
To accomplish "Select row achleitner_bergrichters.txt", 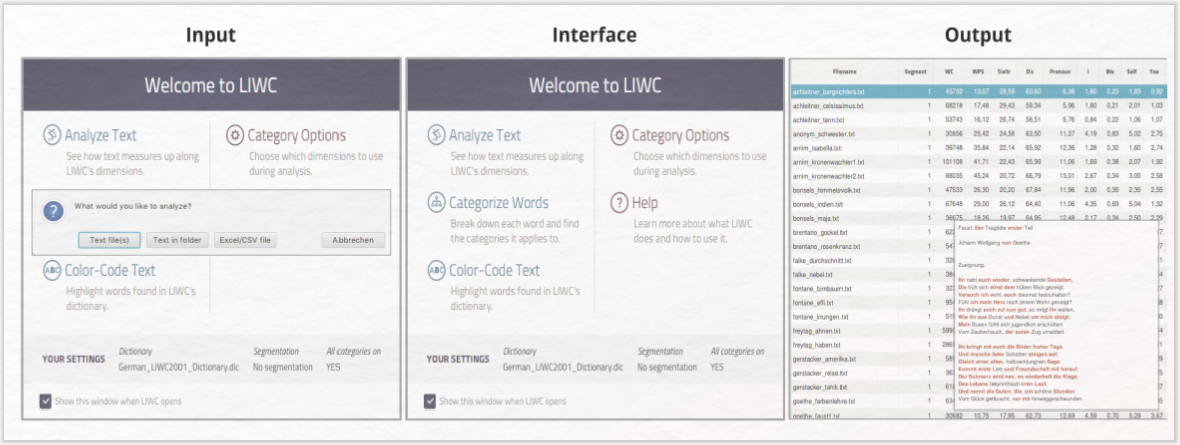I will (x=978, y=91).
